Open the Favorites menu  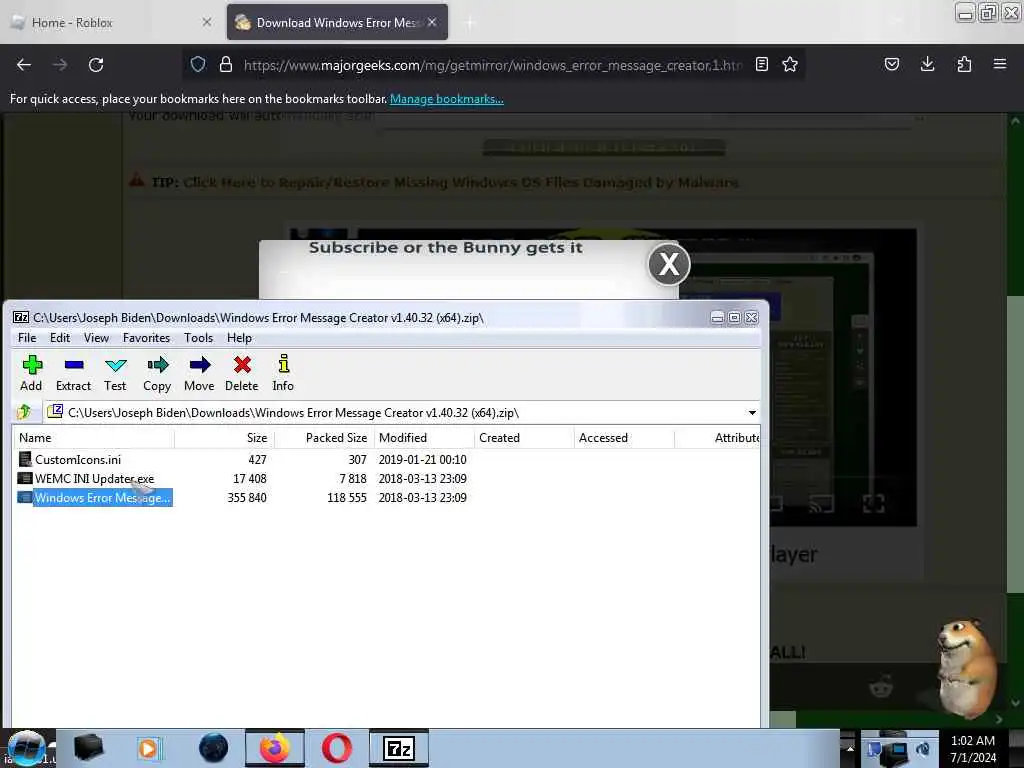146,338
